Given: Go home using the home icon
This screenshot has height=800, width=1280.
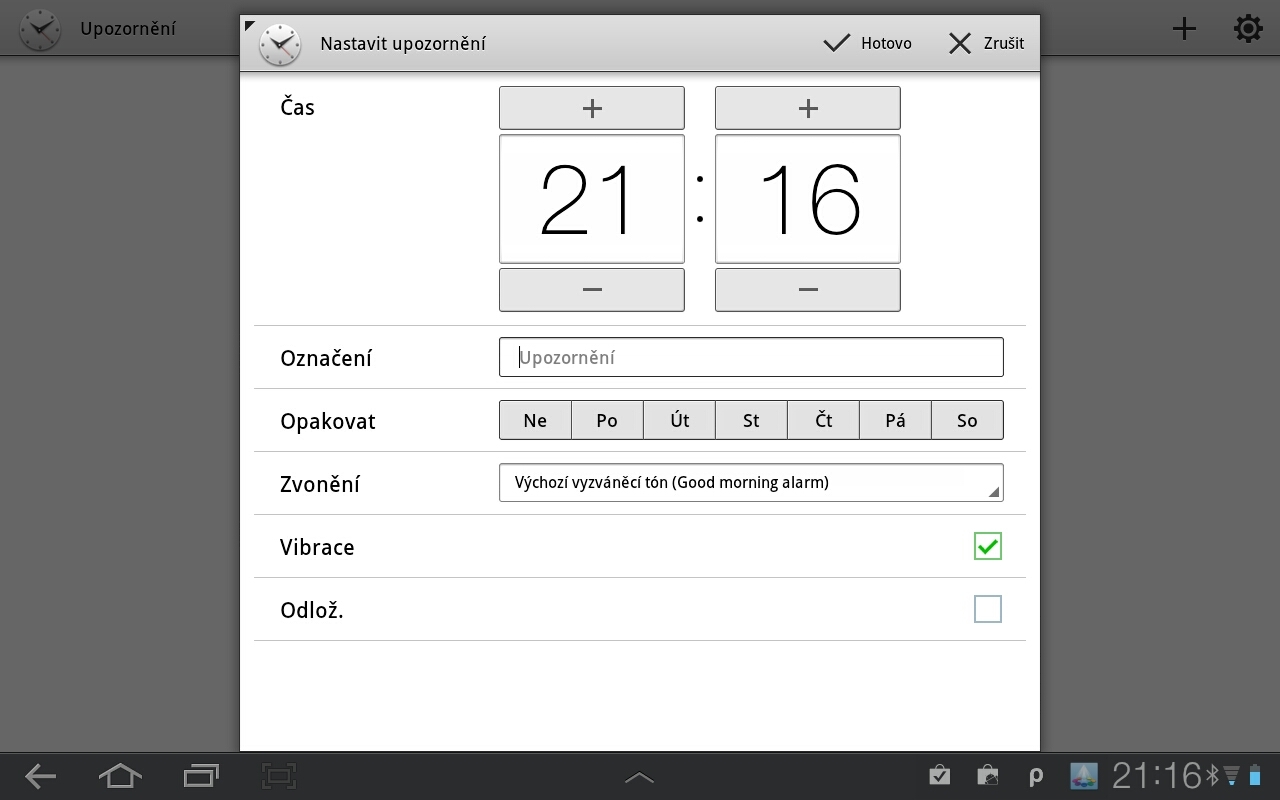Looking at the screenshot, I should [120, 776].
